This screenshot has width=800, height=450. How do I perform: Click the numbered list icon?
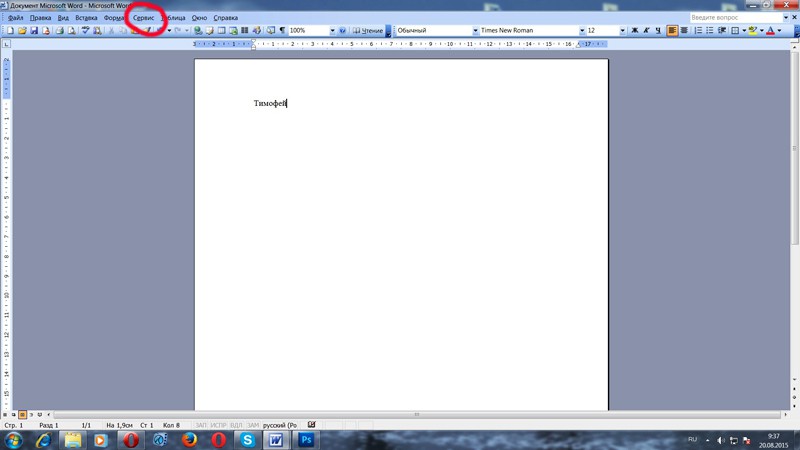(x=698, y=31)
